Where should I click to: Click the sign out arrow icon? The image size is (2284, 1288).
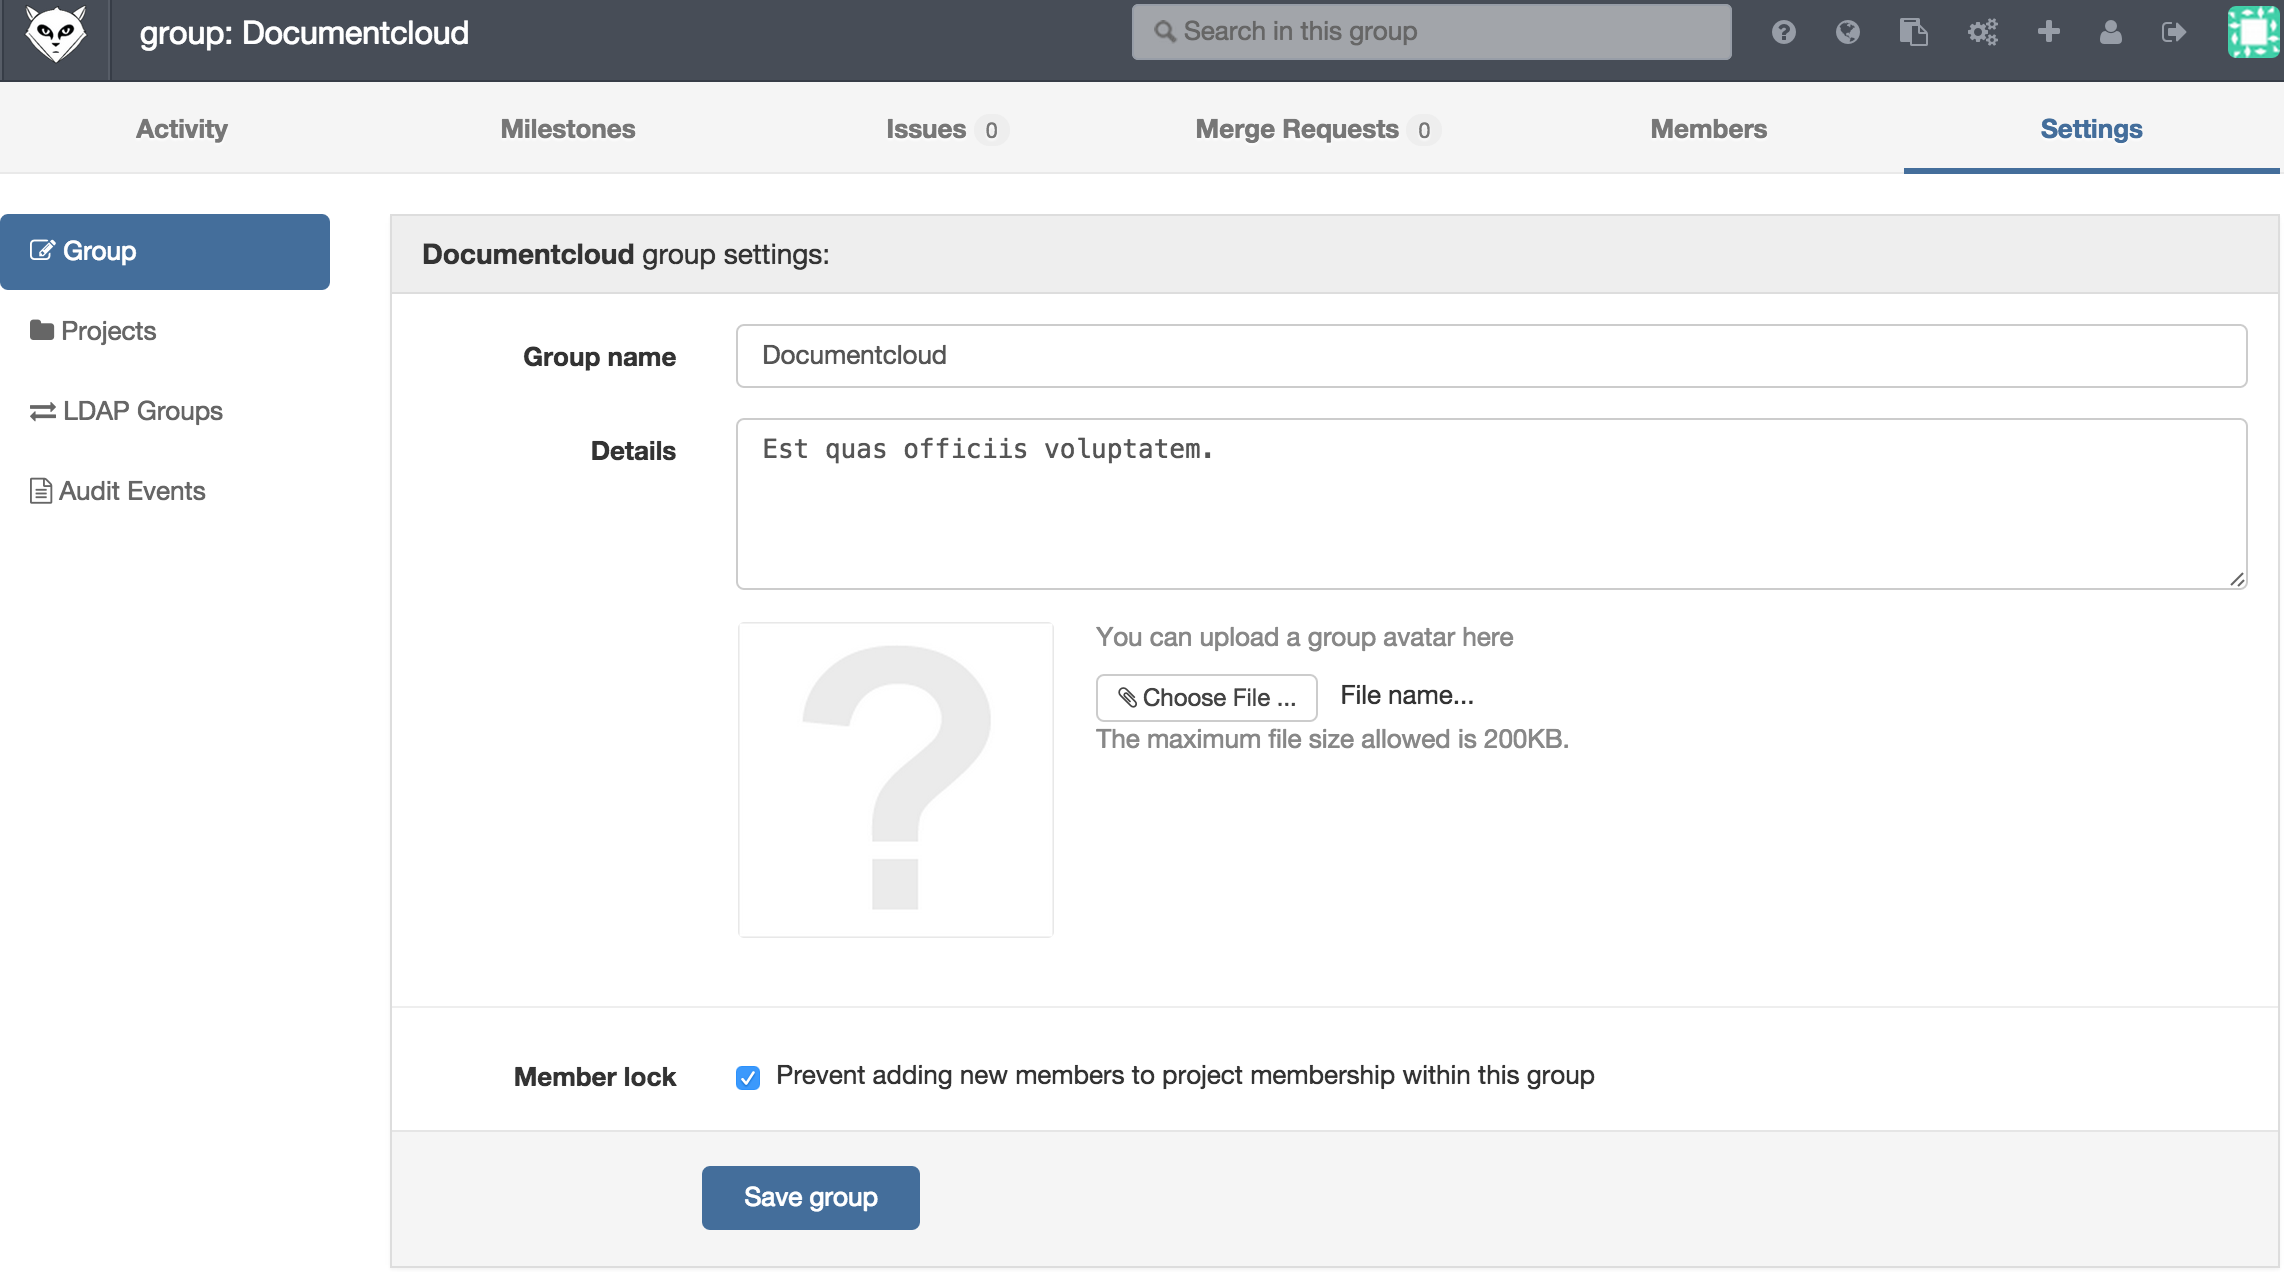(x=2173, y=32)
